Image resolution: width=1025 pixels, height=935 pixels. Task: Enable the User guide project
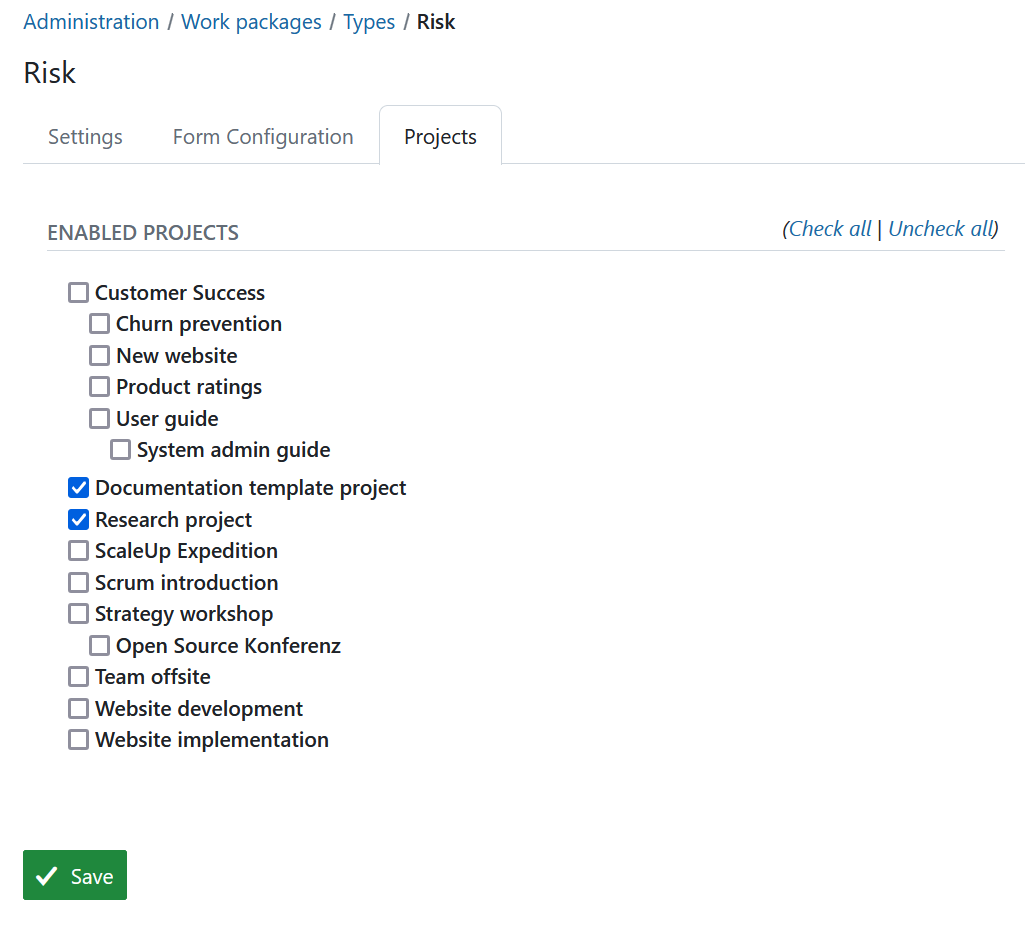pyautogui.click(x=99, y=418)
